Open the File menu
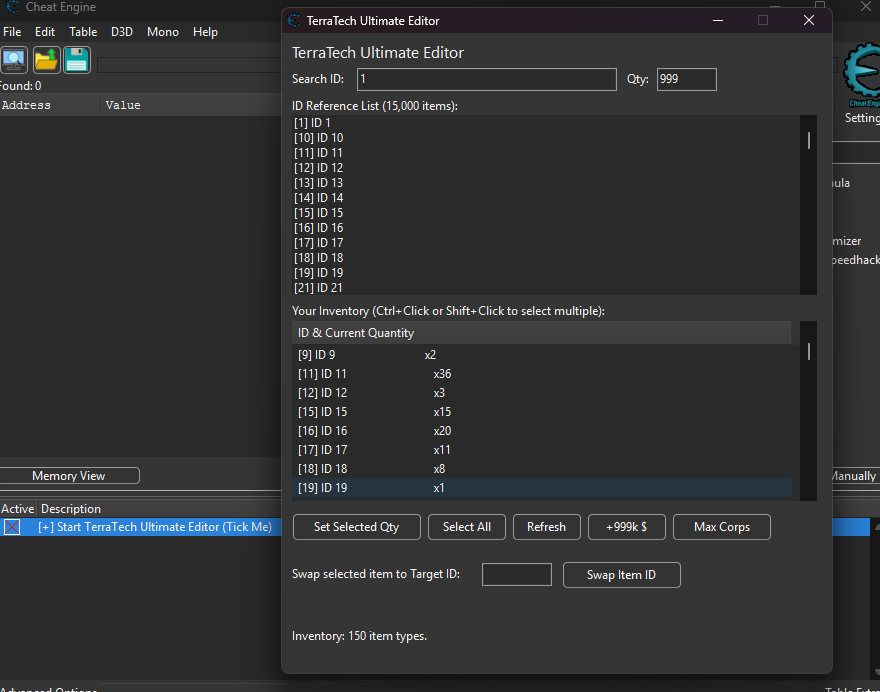 12,32
